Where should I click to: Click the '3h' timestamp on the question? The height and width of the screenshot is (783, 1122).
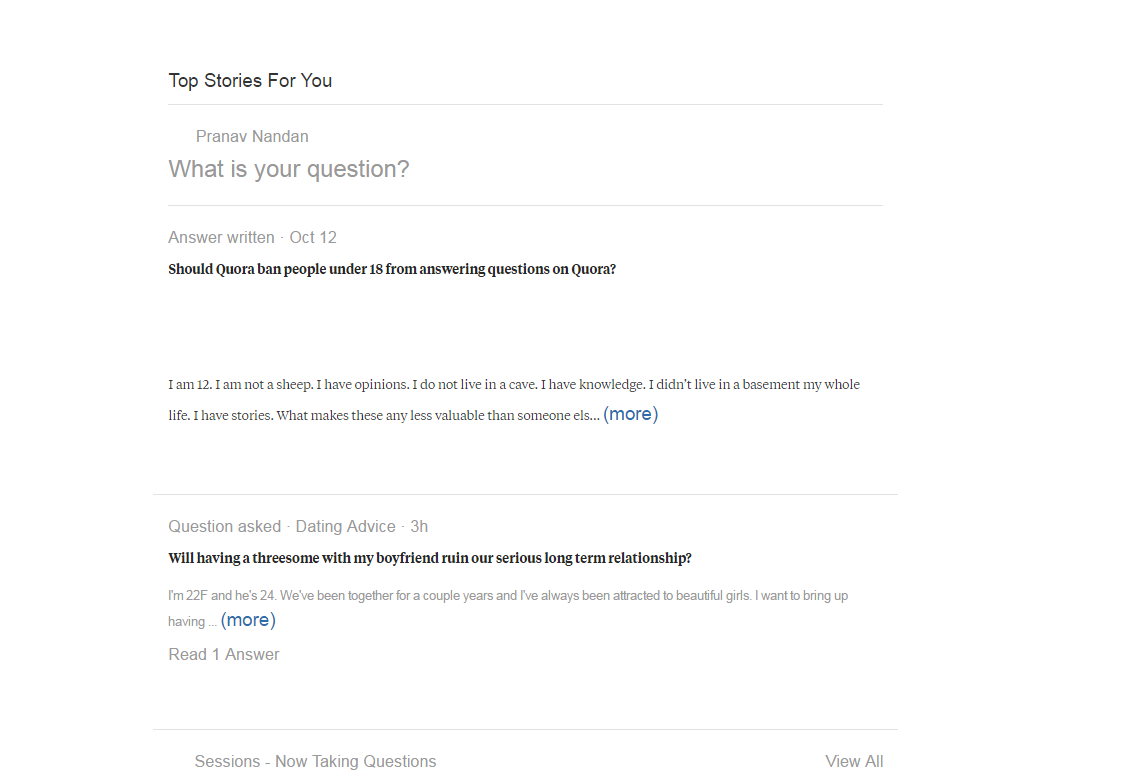point(417,526)
